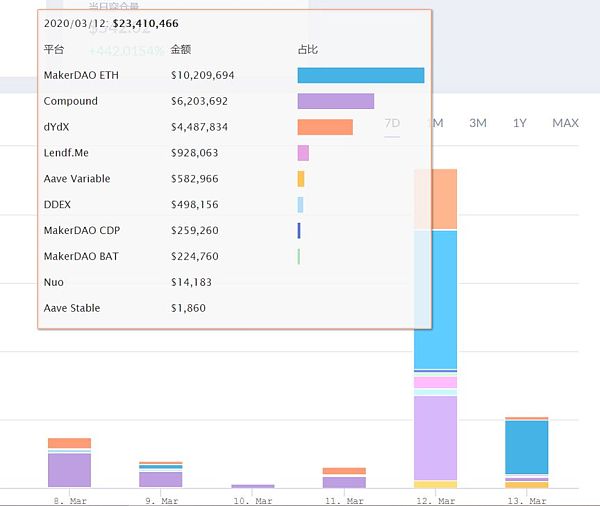Select the MAX time range tab
Viewport: 600px width, 506px height.
click(565, 123)
